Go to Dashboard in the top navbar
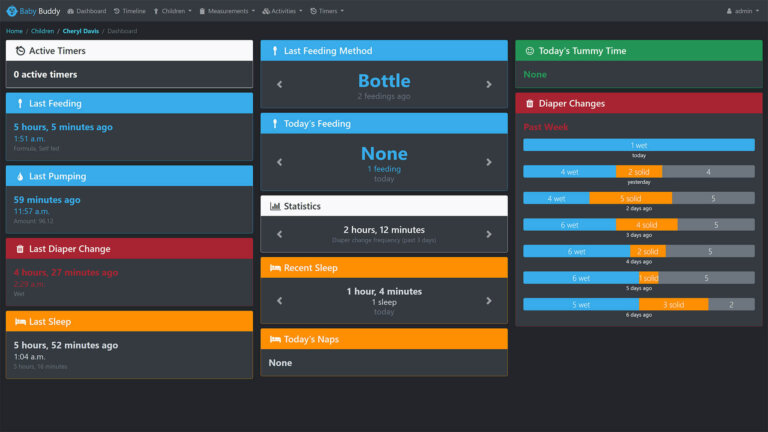 [x=87, y=11]
